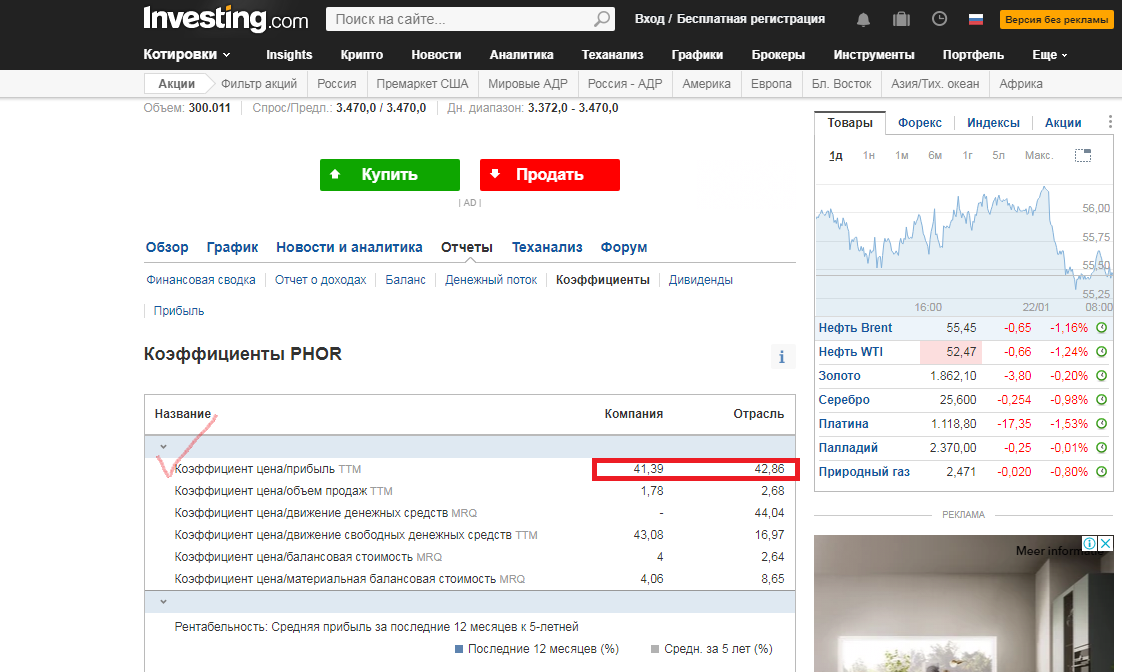Open the Отчет о доходах link
Screen dimensions: 1122x672
point(321,280)
